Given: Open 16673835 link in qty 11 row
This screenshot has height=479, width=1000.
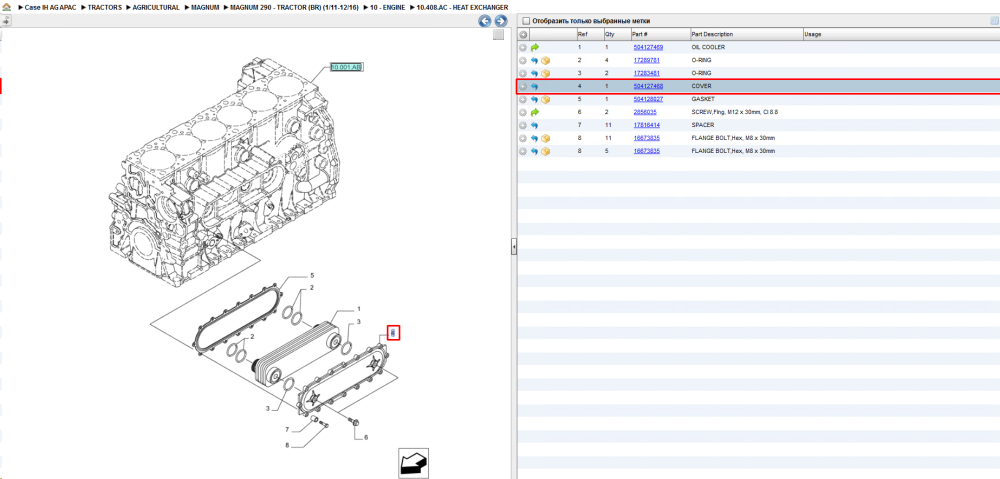Looking at the screenshot, I should point(646,138).
